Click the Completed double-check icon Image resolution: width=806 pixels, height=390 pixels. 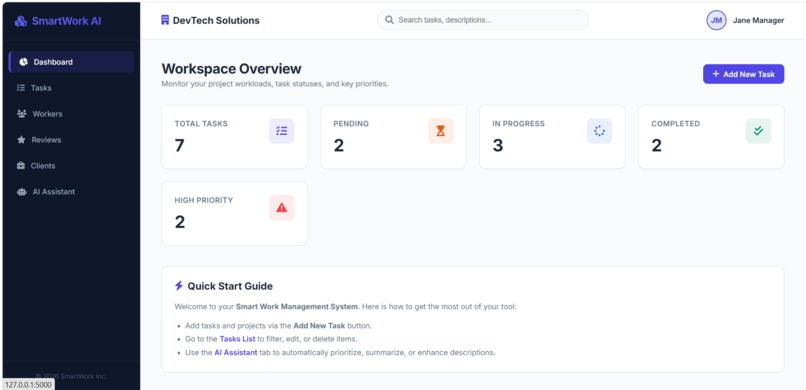[758, 131]
